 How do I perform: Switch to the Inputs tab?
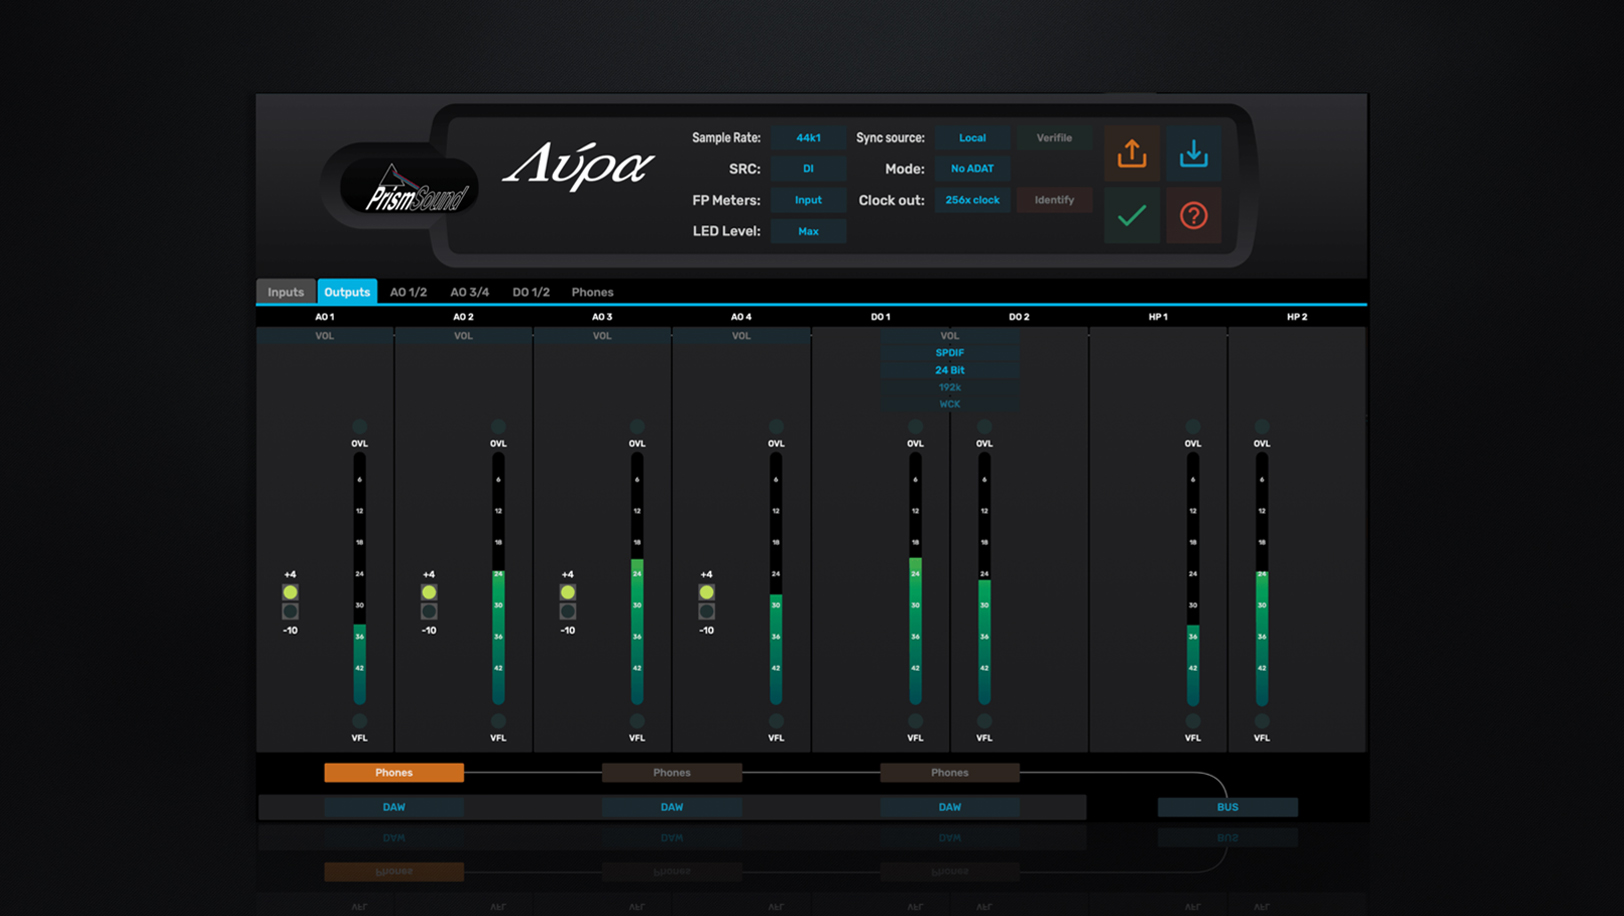286,292
